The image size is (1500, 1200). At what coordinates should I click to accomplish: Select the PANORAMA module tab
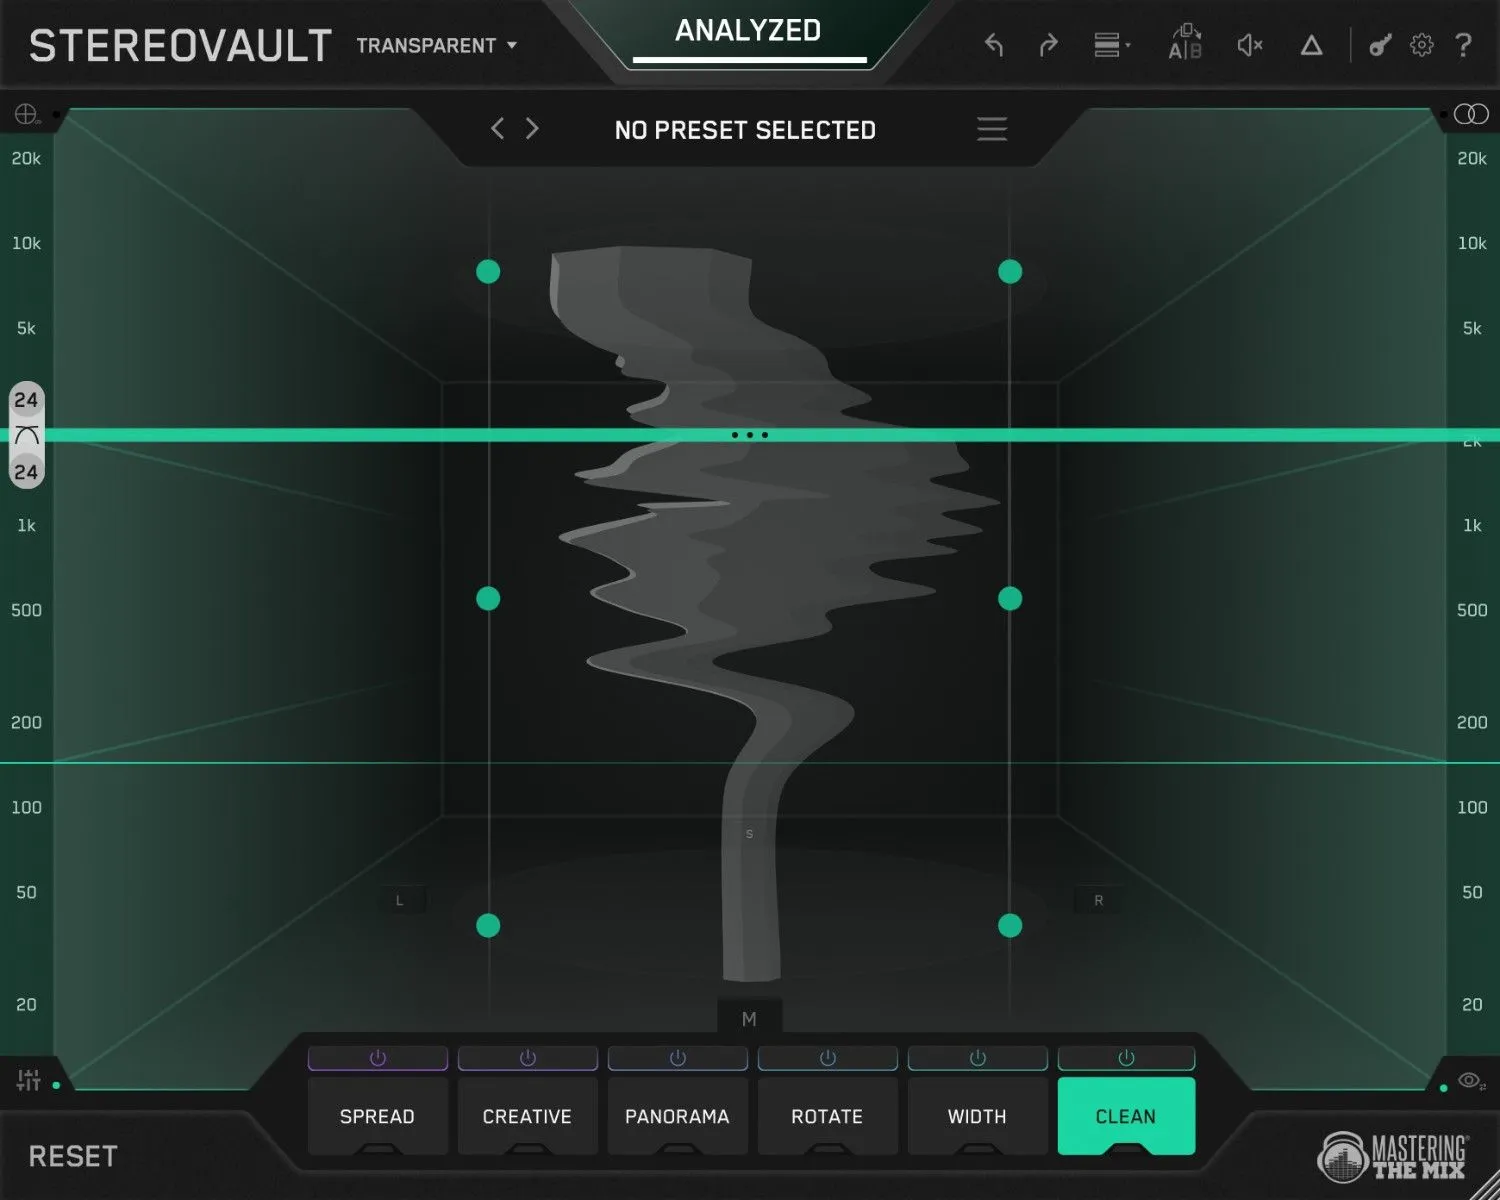tap(678, 1116)
